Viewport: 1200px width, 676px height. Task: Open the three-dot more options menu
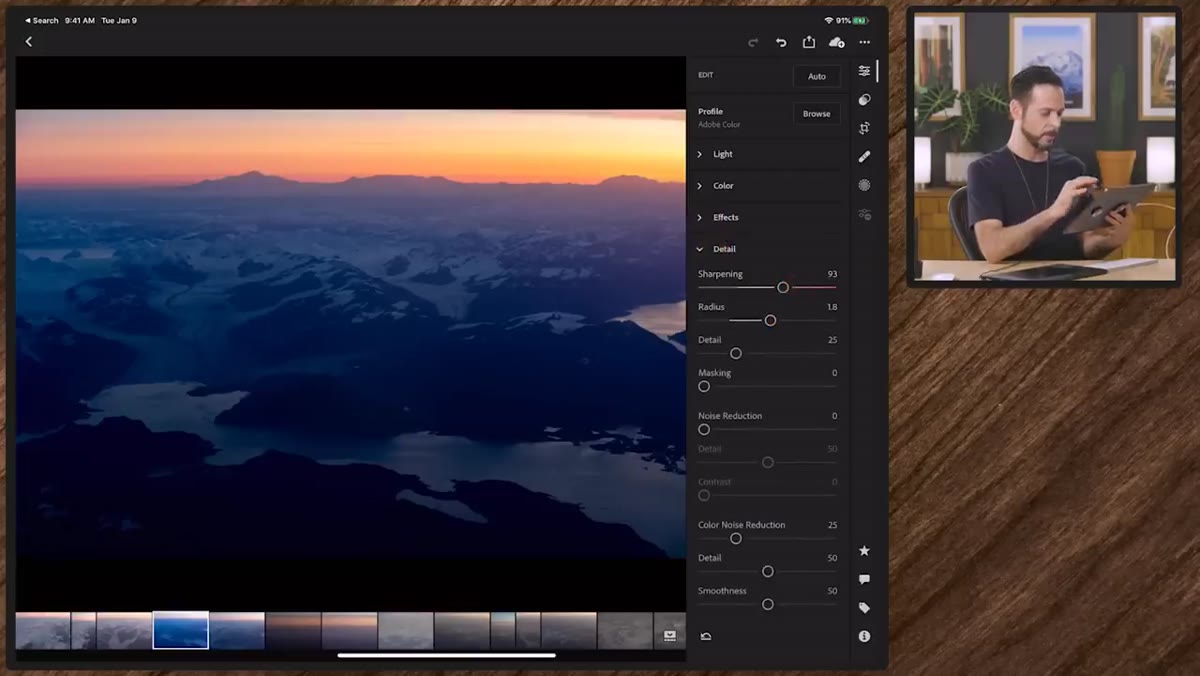coord(865,42)
